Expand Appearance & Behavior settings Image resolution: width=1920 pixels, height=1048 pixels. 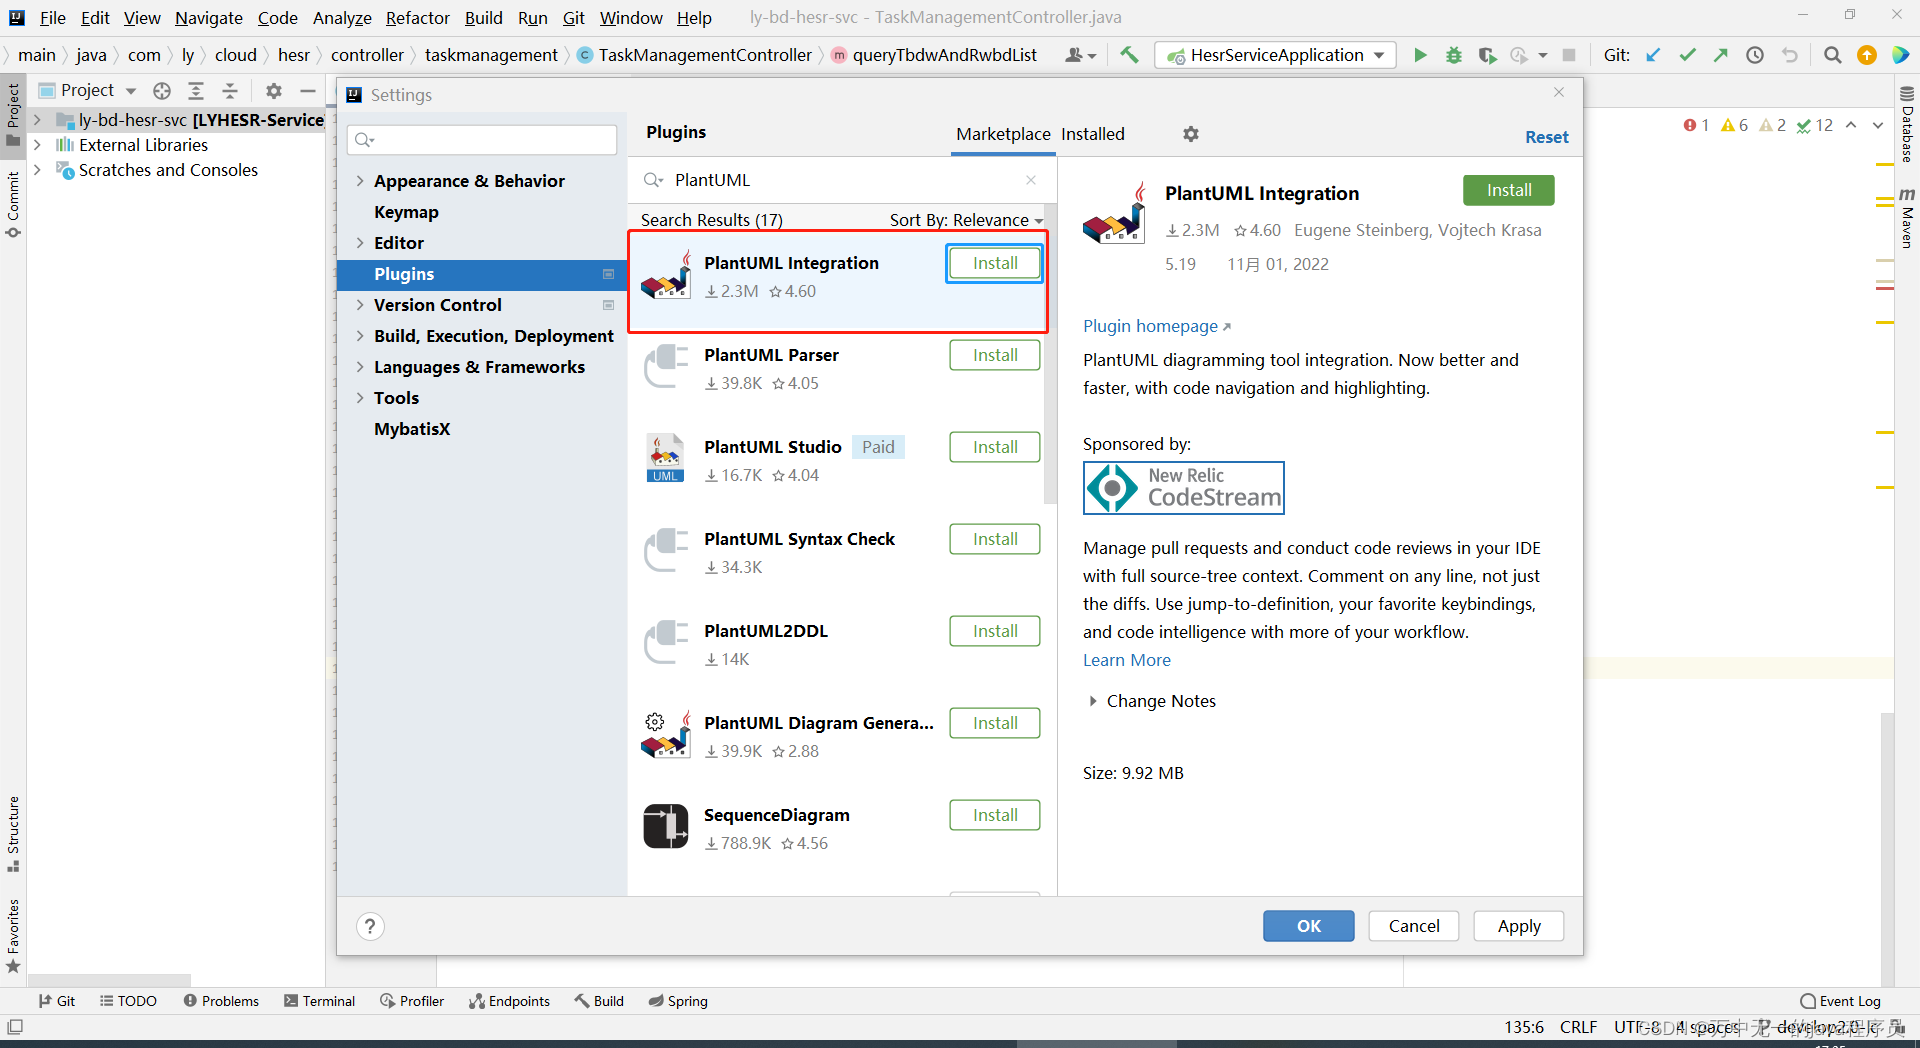pyautogui.click(x=360, y=181)
